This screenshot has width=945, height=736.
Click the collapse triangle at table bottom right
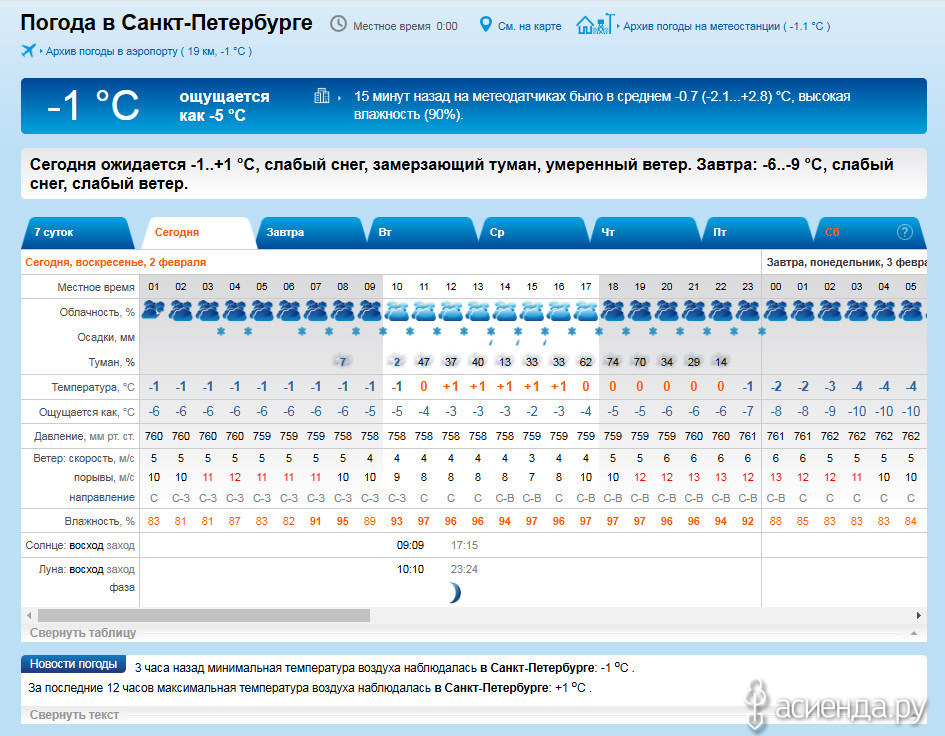click(x=914, y=633)
